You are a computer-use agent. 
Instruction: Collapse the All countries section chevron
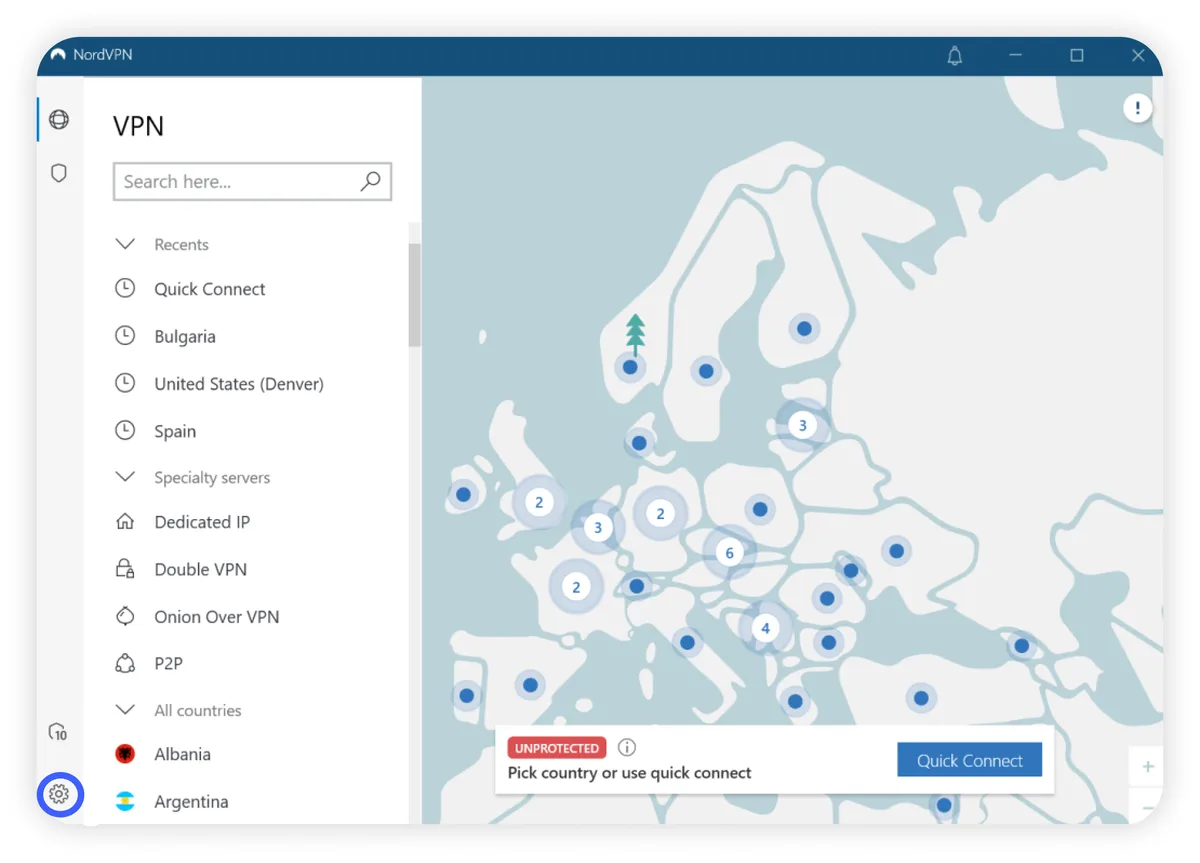(x=125, y=710)
